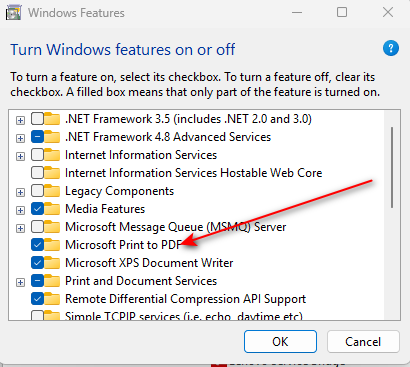This screenshot has width=410, height=367.
Task: Click folder icon beside Internet Information Services Hostable Web Core
Action: (x=52, y=173)
